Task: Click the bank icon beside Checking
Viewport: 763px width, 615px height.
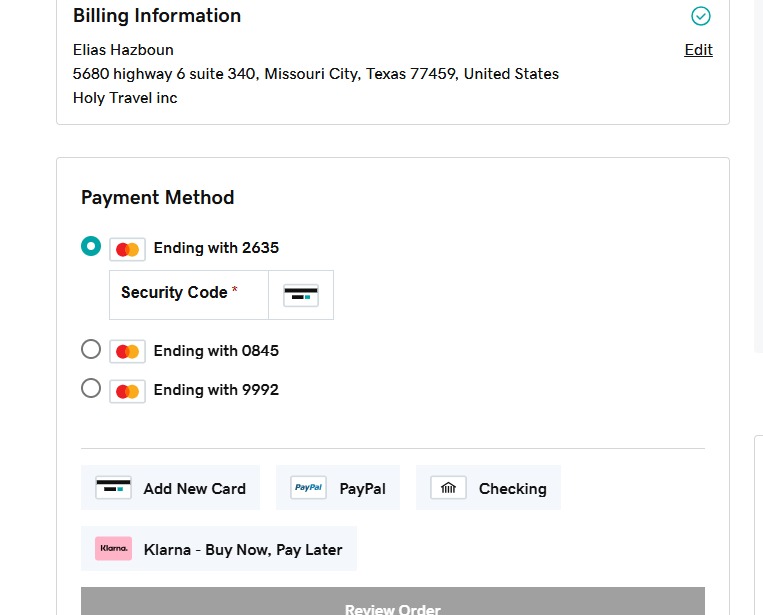Action: pyautogui.click(x=448, y=488)
